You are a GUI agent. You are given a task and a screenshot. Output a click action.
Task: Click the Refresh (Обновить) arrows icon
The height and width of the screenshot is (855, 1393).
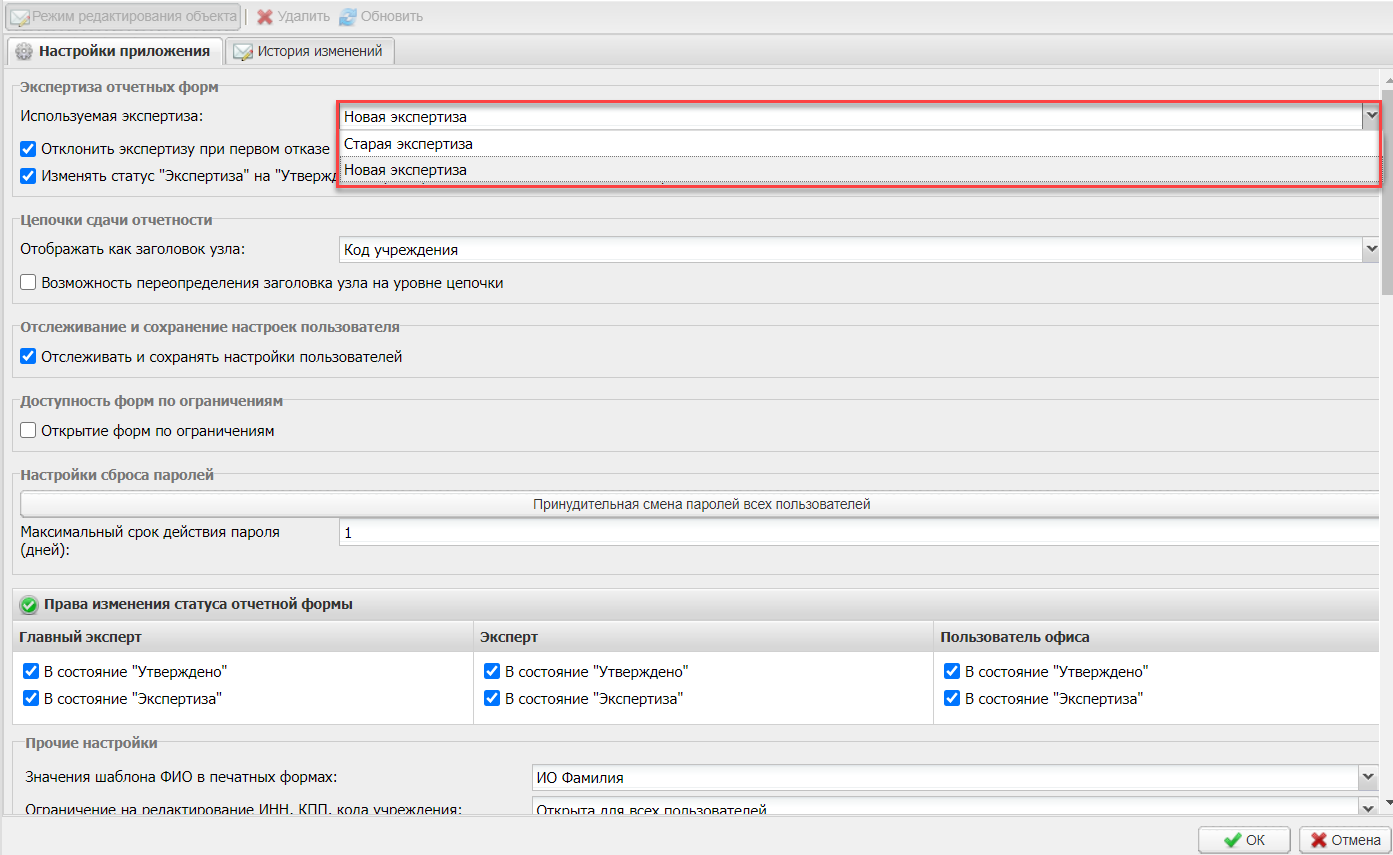(347, 17)
